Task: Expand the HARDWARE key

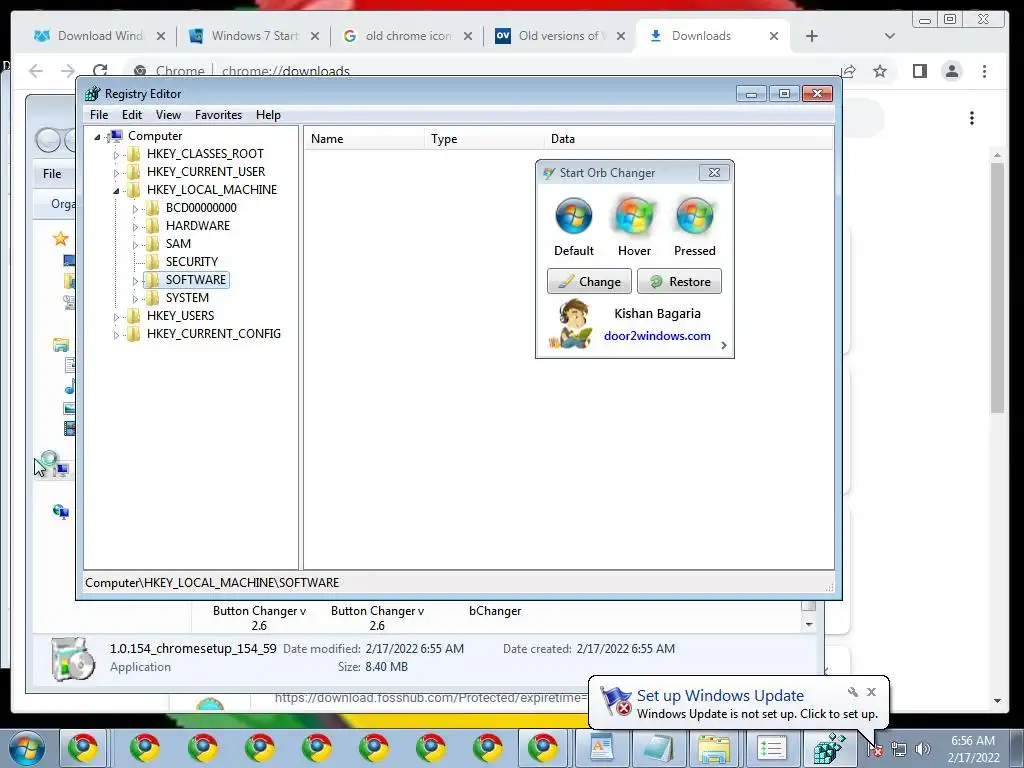Action: click(135, 227)
